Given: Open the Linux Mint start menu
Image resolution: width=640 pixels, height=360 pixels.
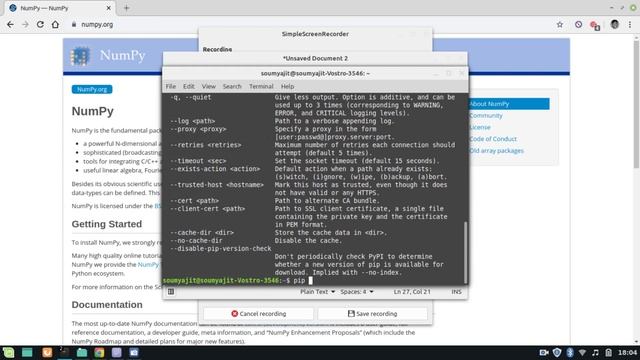Looking at the screenshot, I should 9,353.
